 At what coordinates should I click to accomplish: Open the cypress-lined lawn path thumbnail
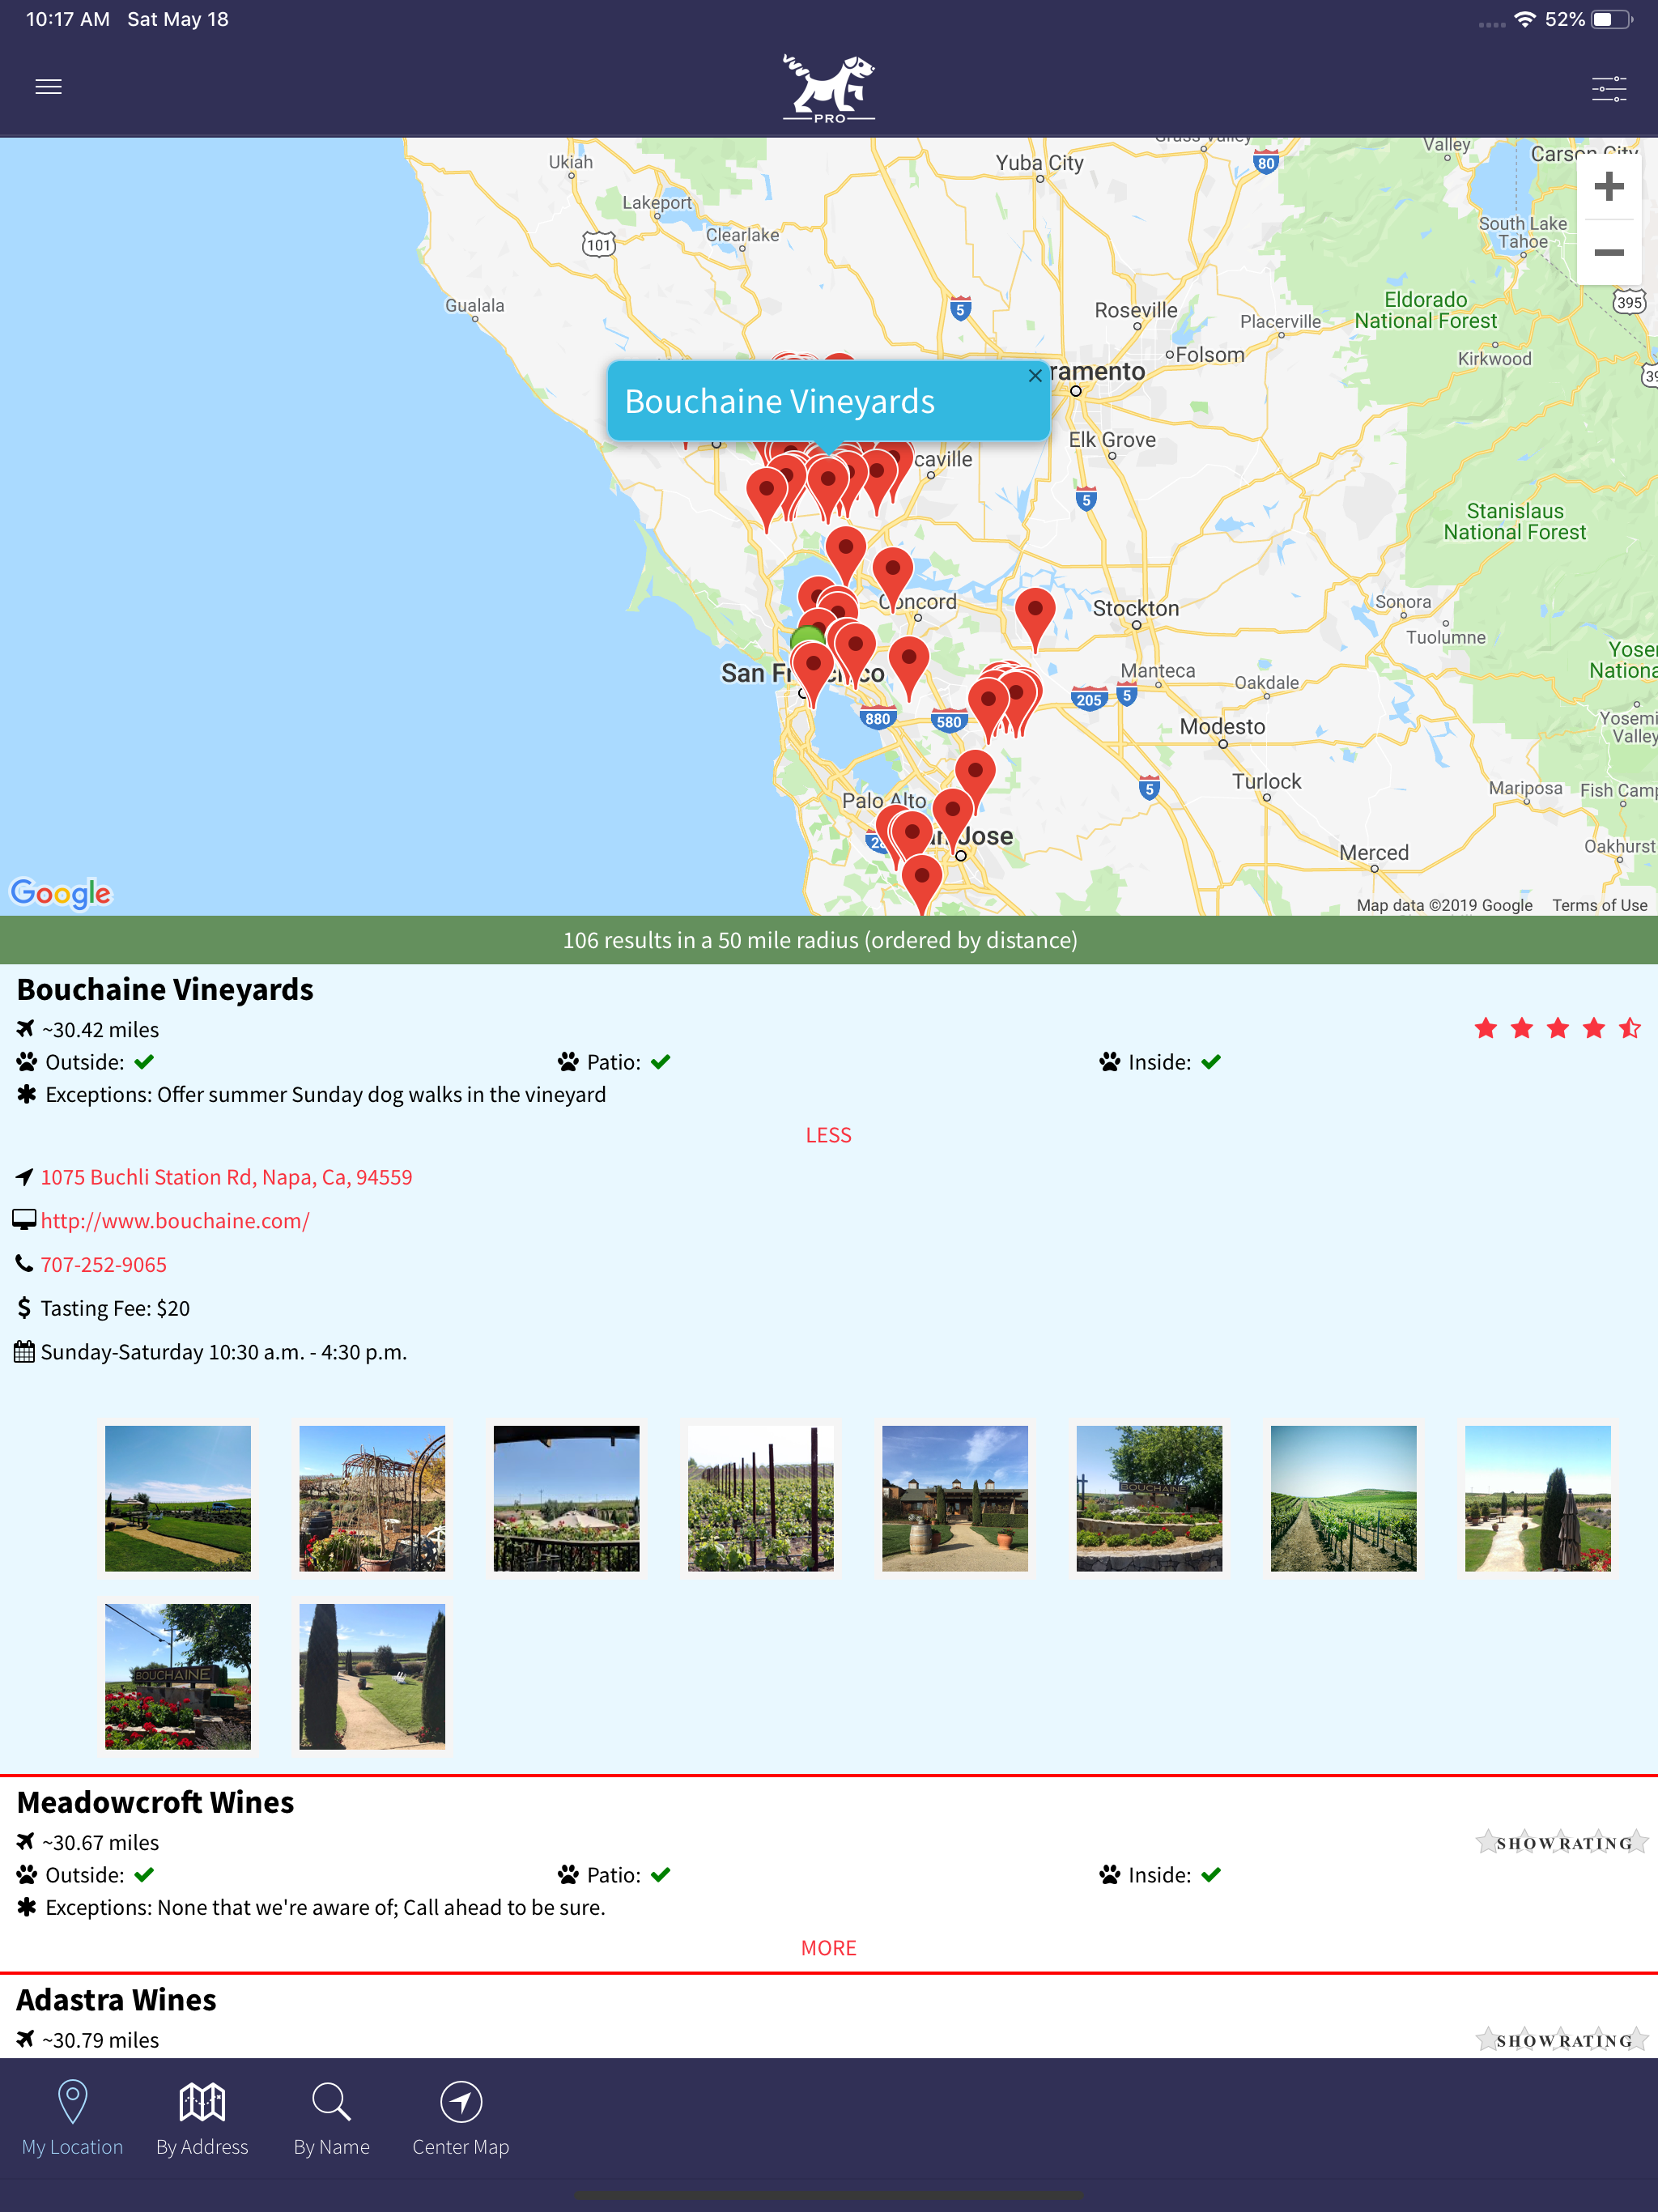coord(372,1676)
